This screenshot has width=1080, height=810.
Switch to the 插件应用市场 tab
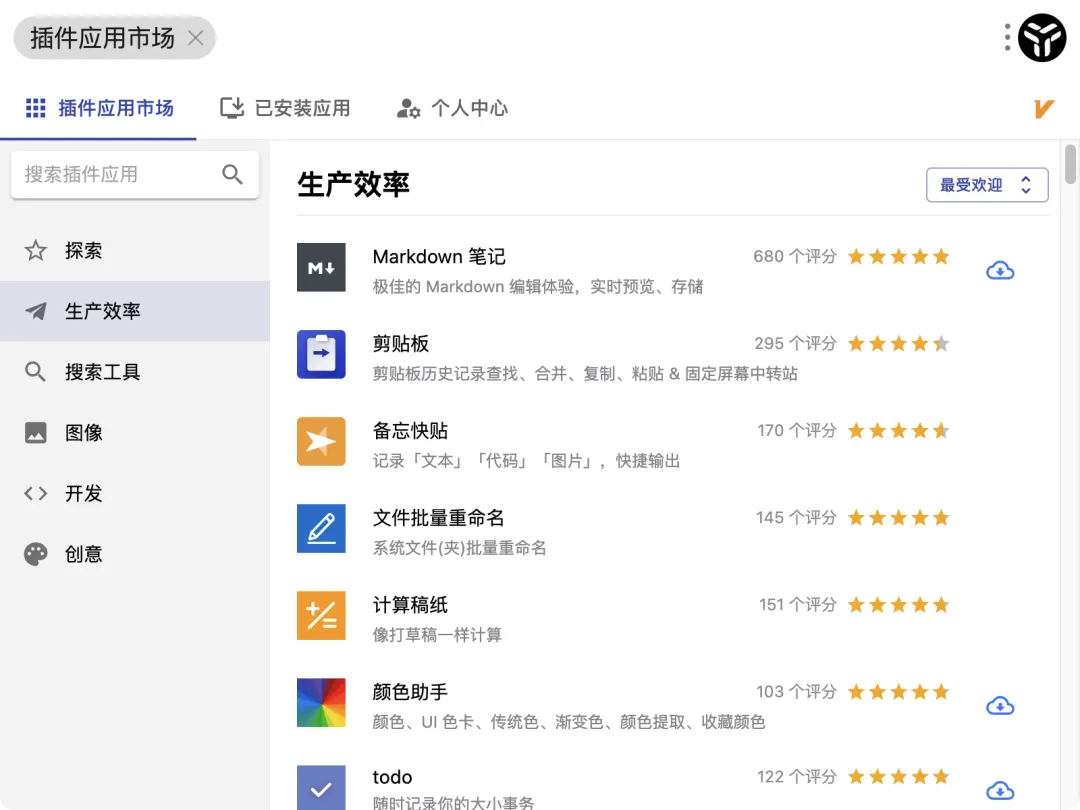[98, 108]
